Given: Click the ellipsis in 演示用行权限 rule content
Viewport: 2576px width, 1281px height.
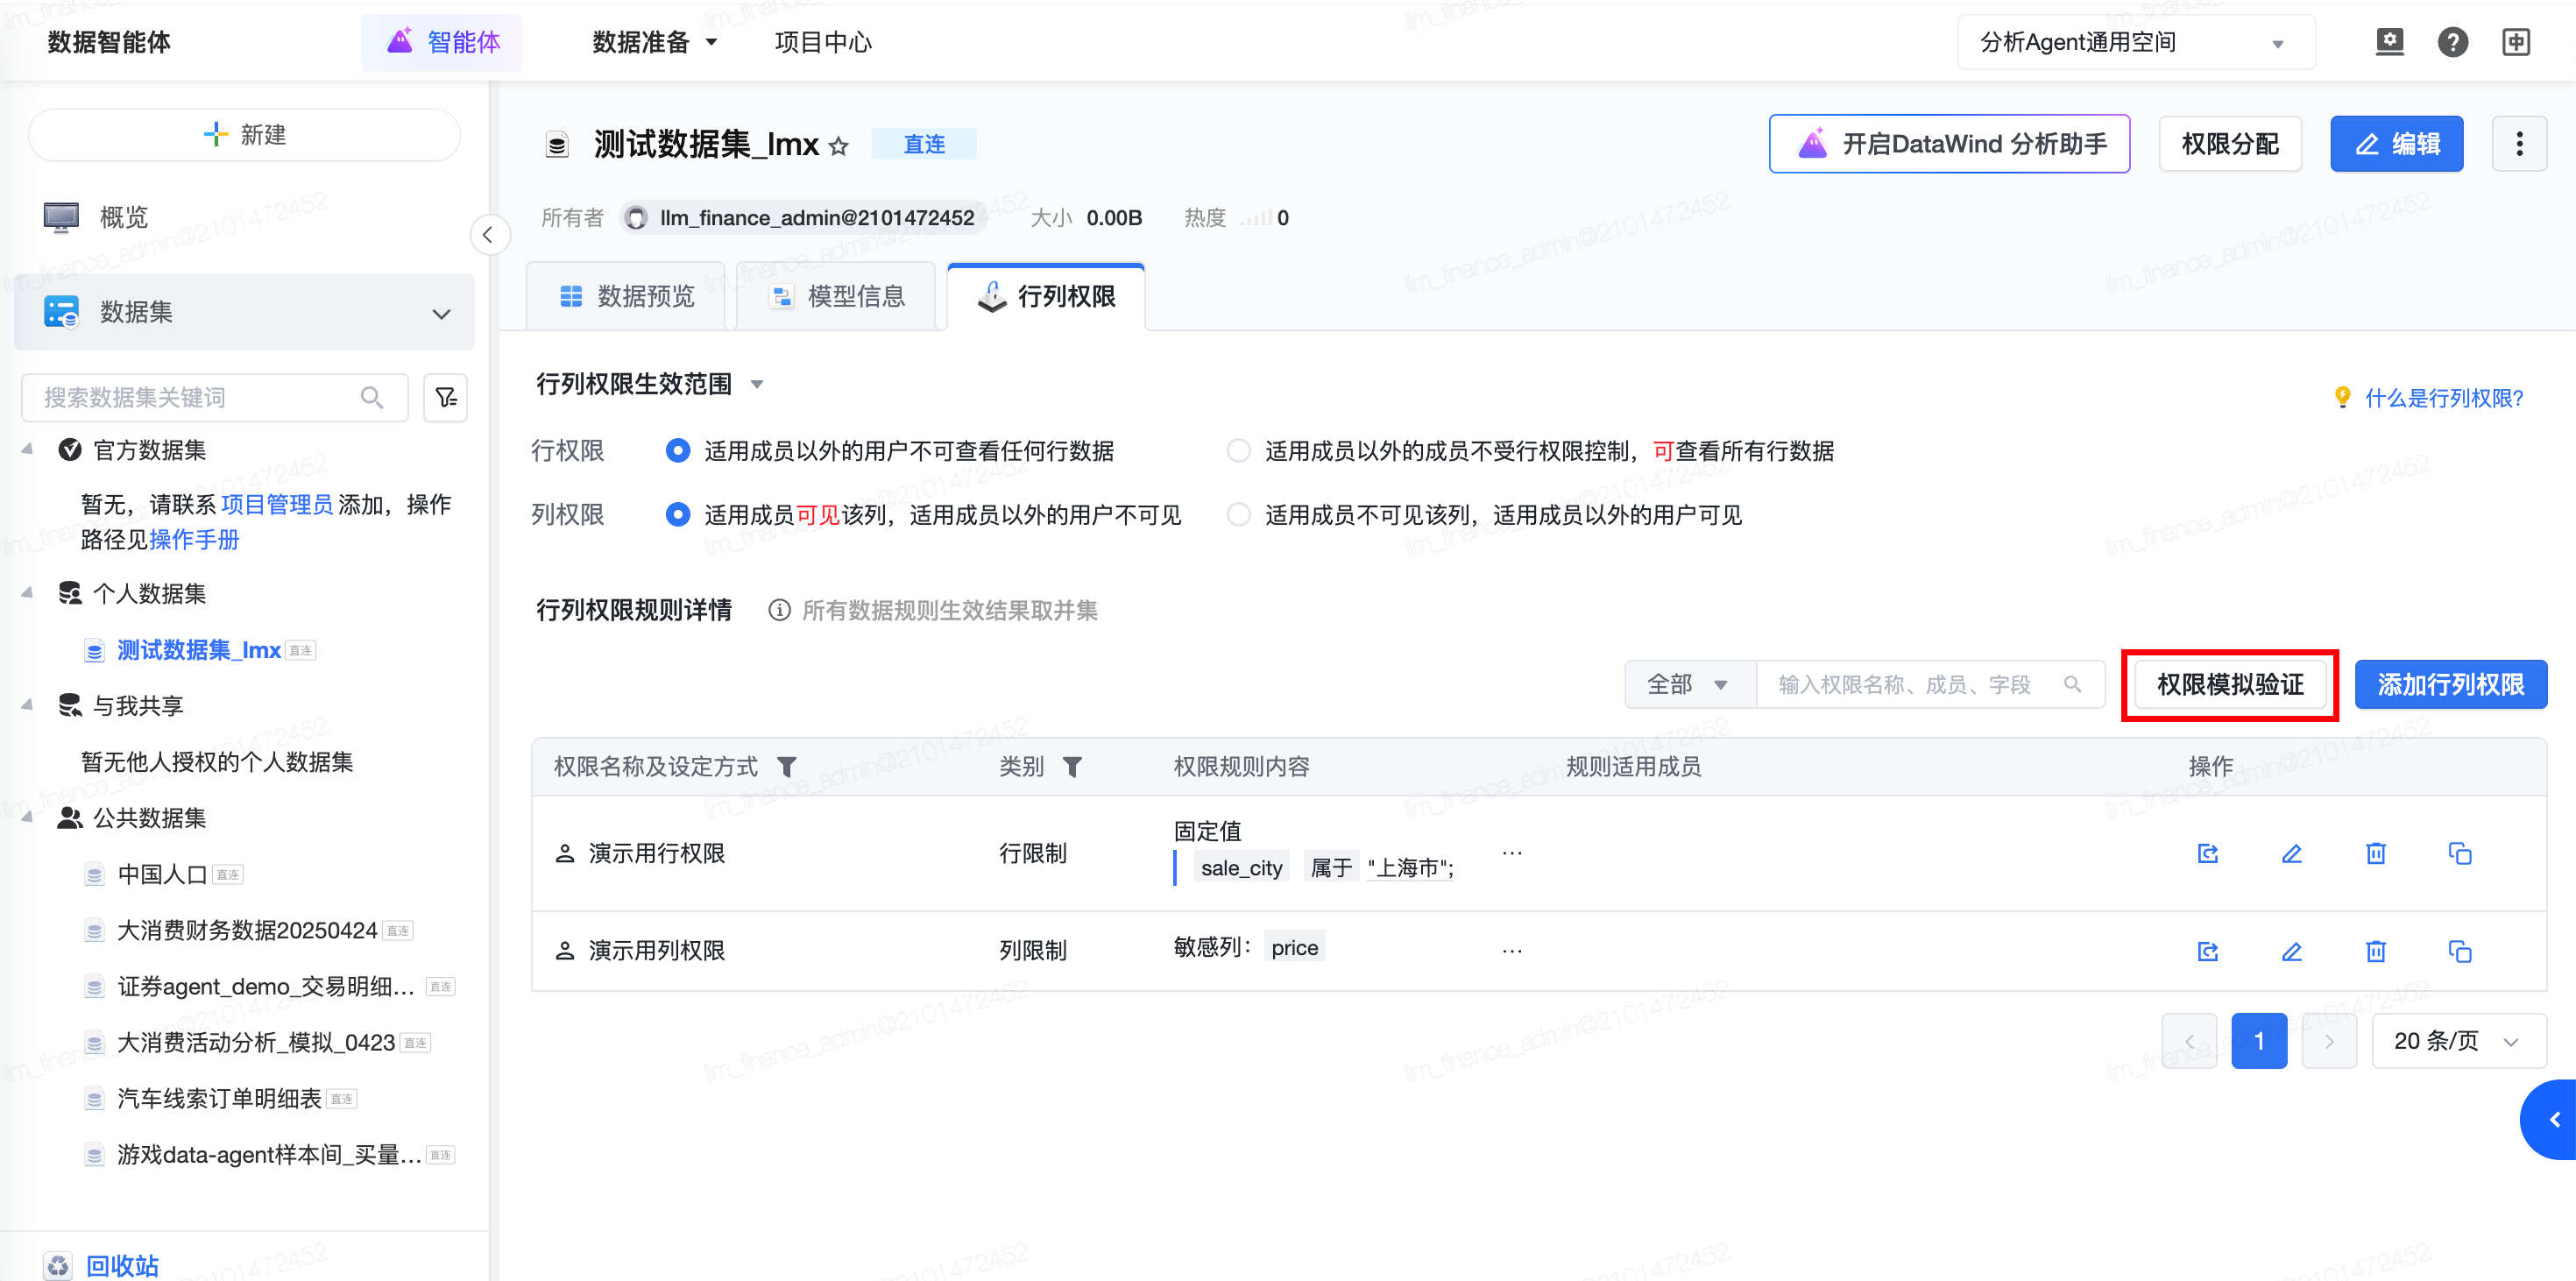Looking at the screenshot, I should pos(1512,853).
